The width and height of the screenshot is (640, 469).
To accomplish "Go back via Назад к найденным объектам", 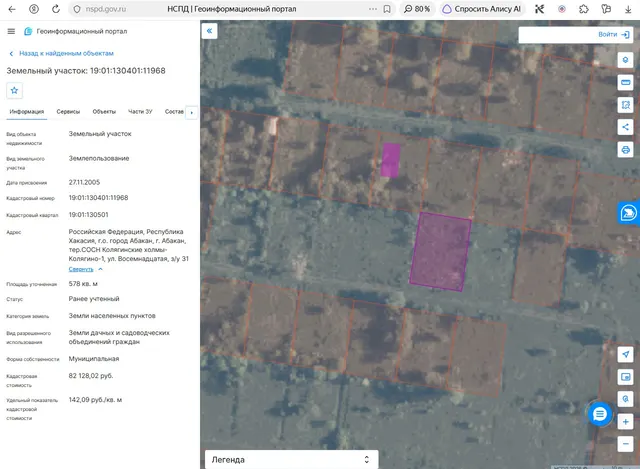I will [x=62, y=53].
